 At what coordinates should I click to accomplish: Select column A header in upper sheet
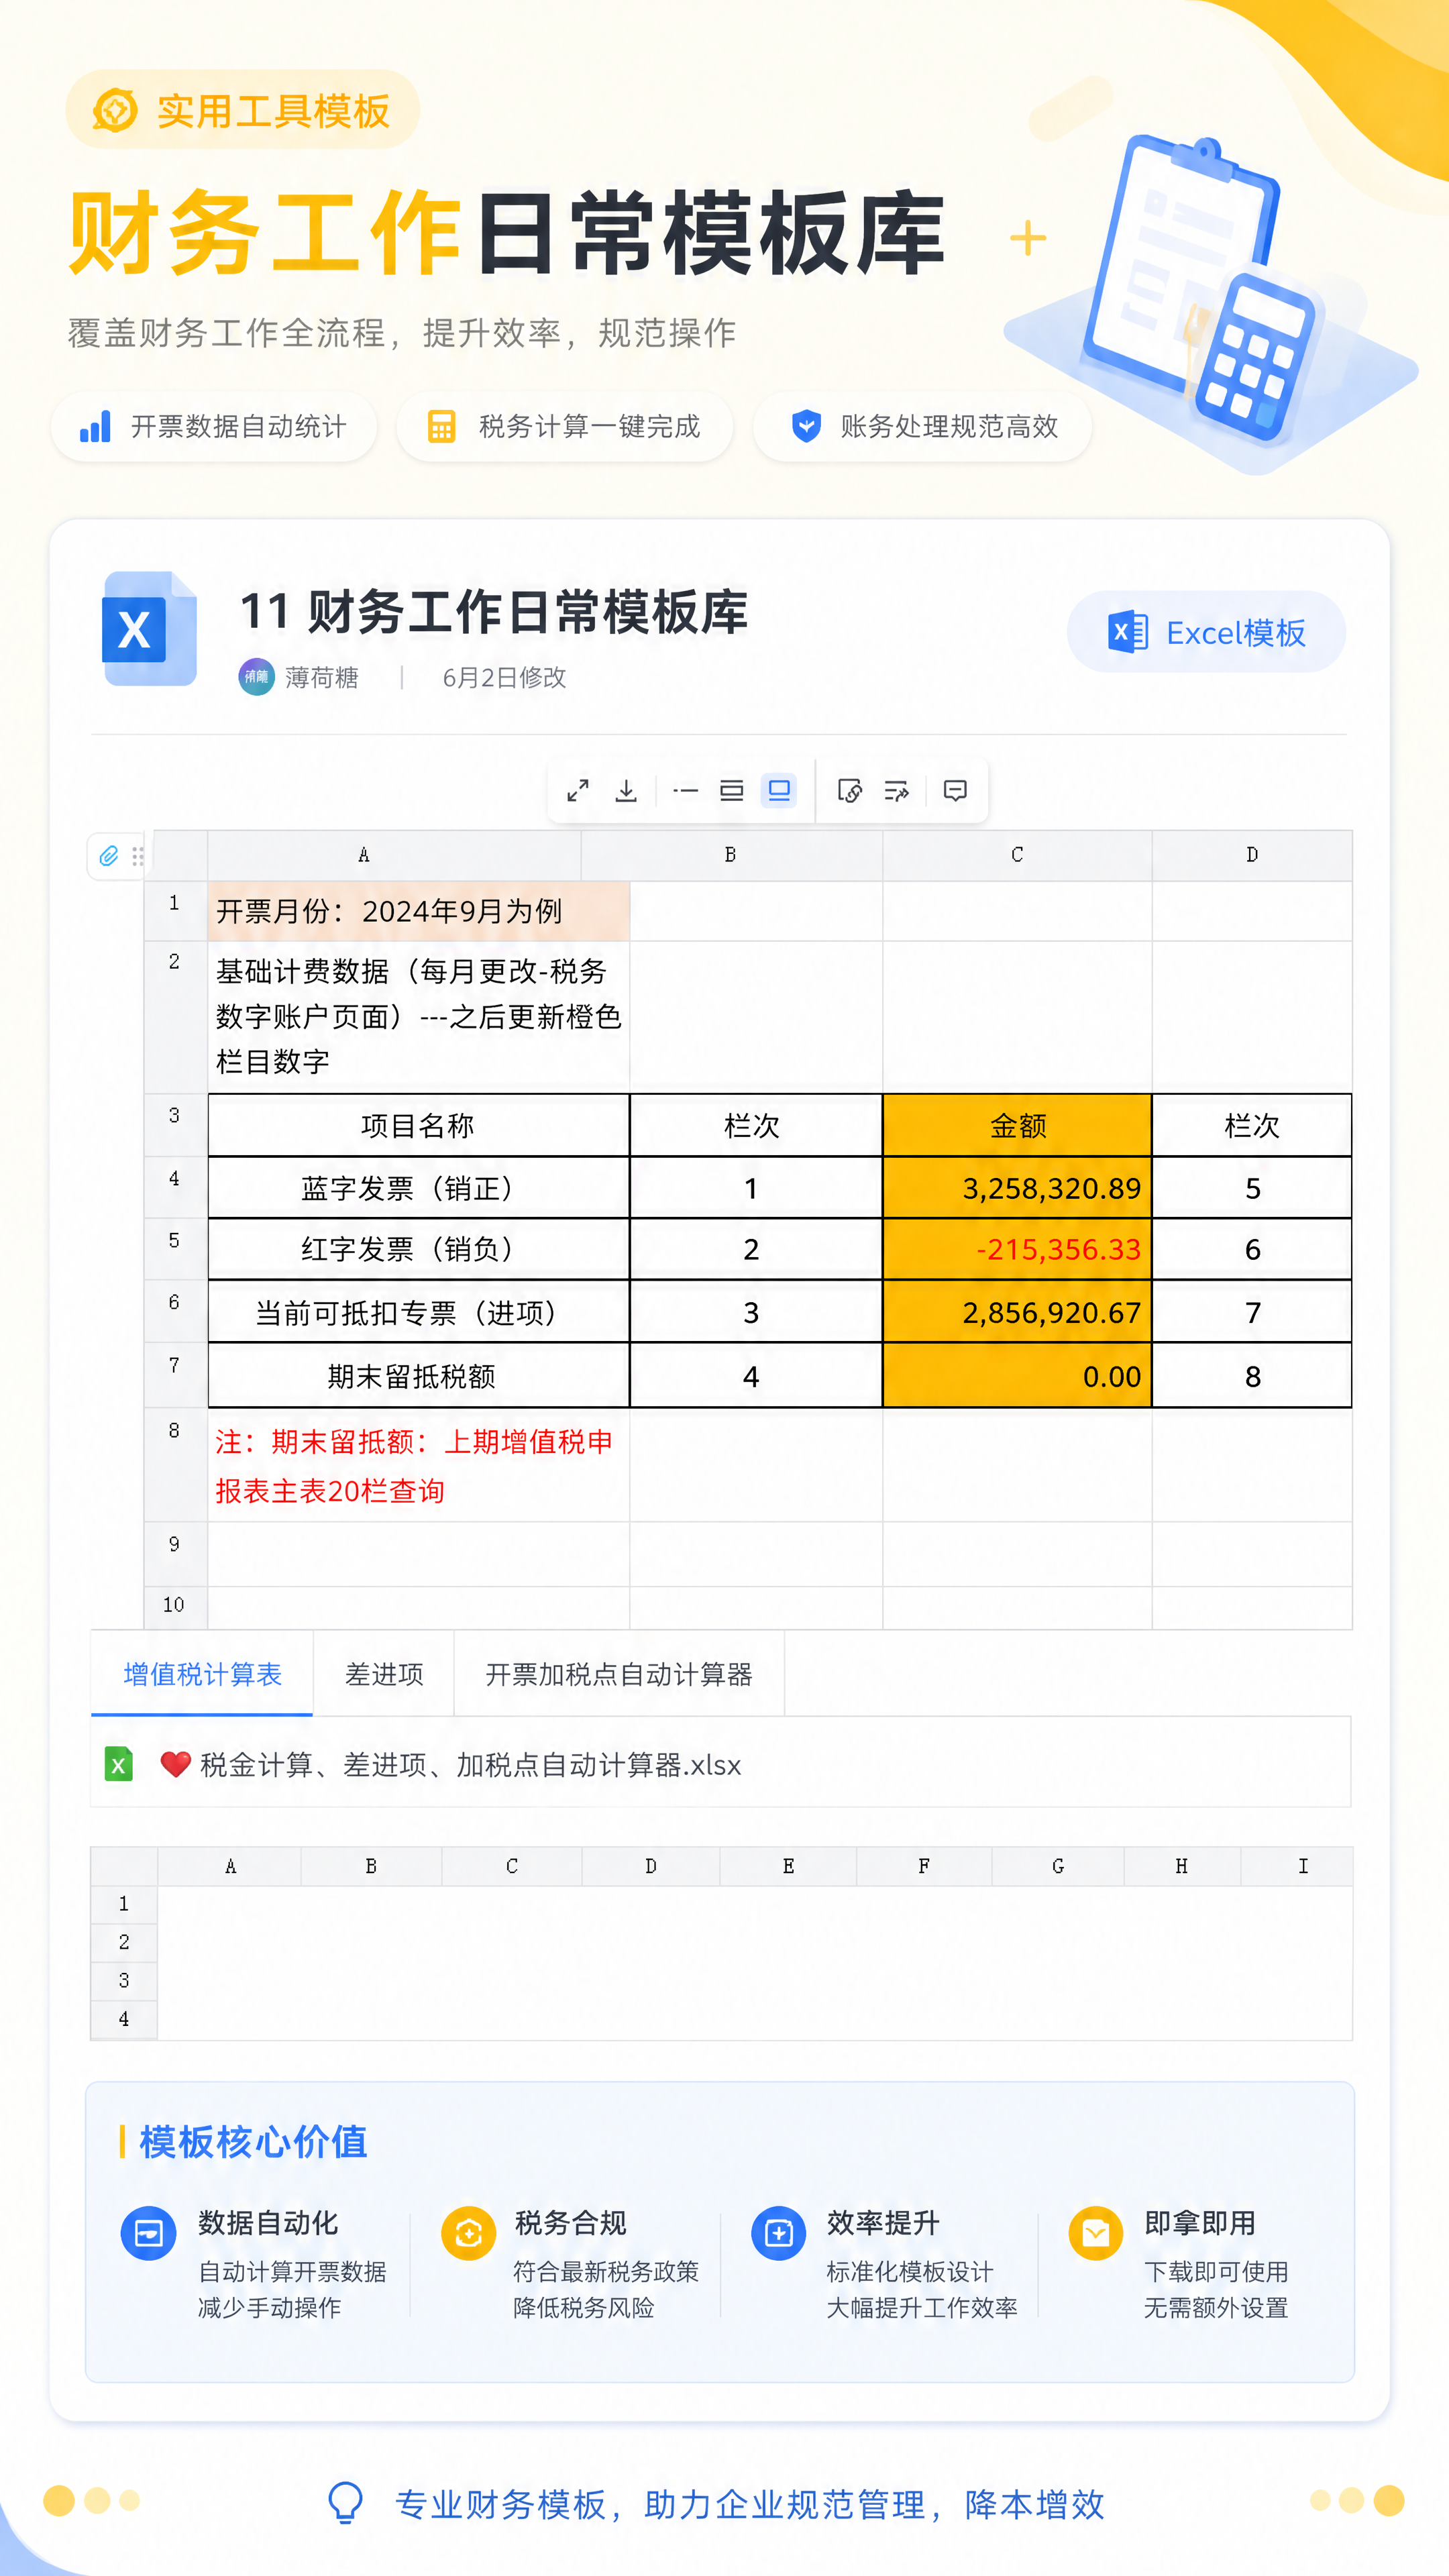pyautogui.click(x=394, y=855)
